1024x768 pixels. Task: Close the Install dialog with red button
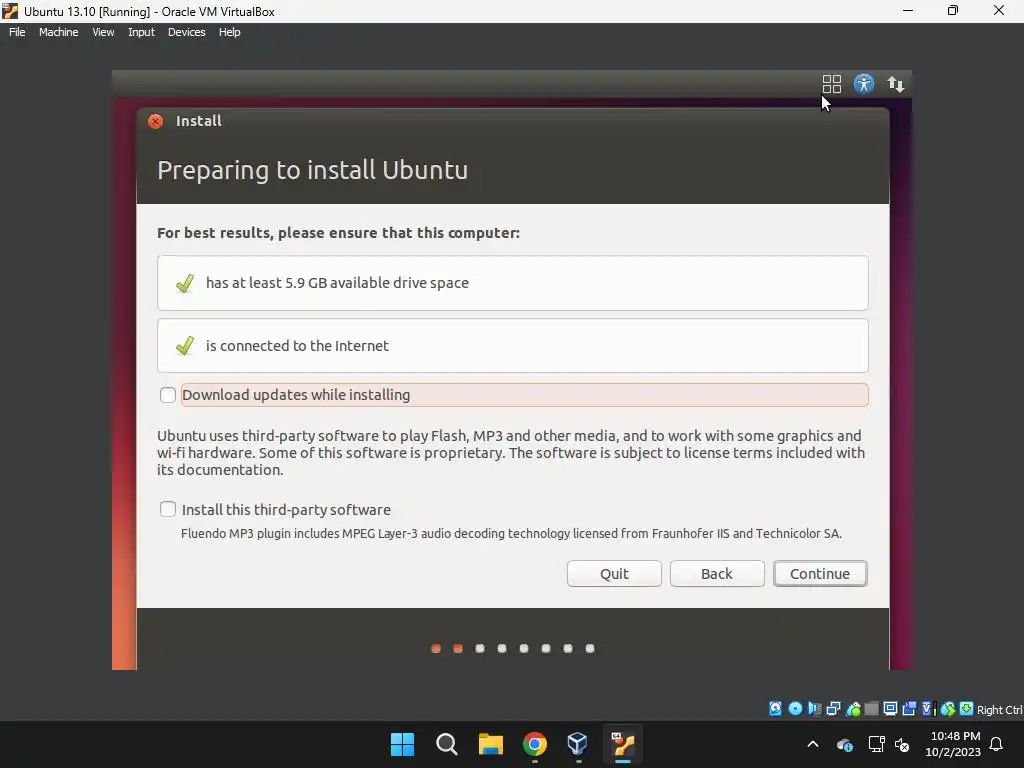tap(155, 121)
